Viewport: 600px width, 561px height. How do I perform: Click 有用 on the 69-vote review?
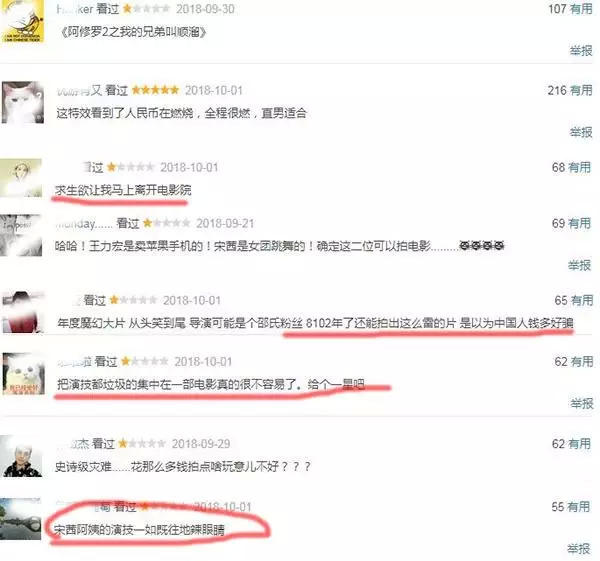[x=579, y=223]
